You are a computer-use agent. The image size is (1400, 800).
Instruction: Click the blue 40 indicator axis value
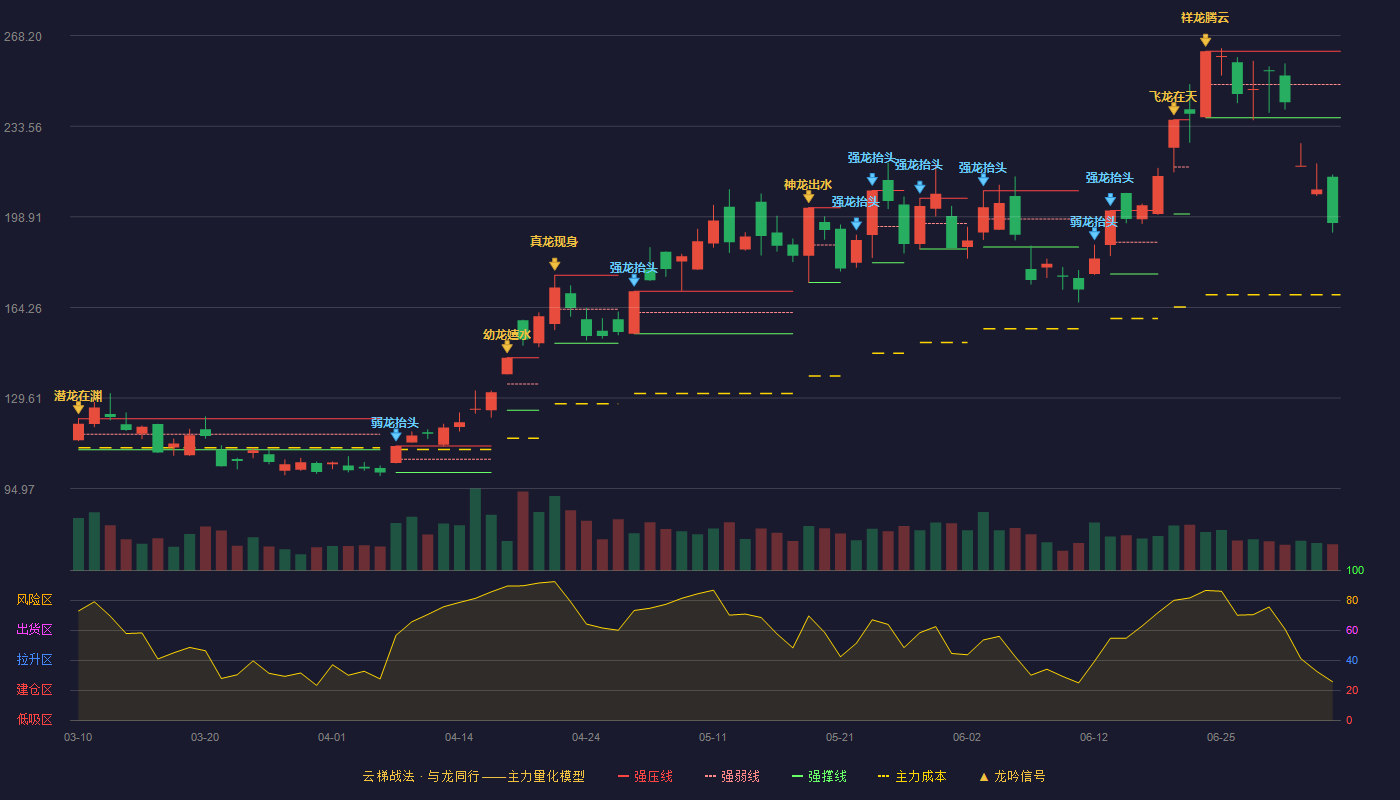(x=1352, y=661)
